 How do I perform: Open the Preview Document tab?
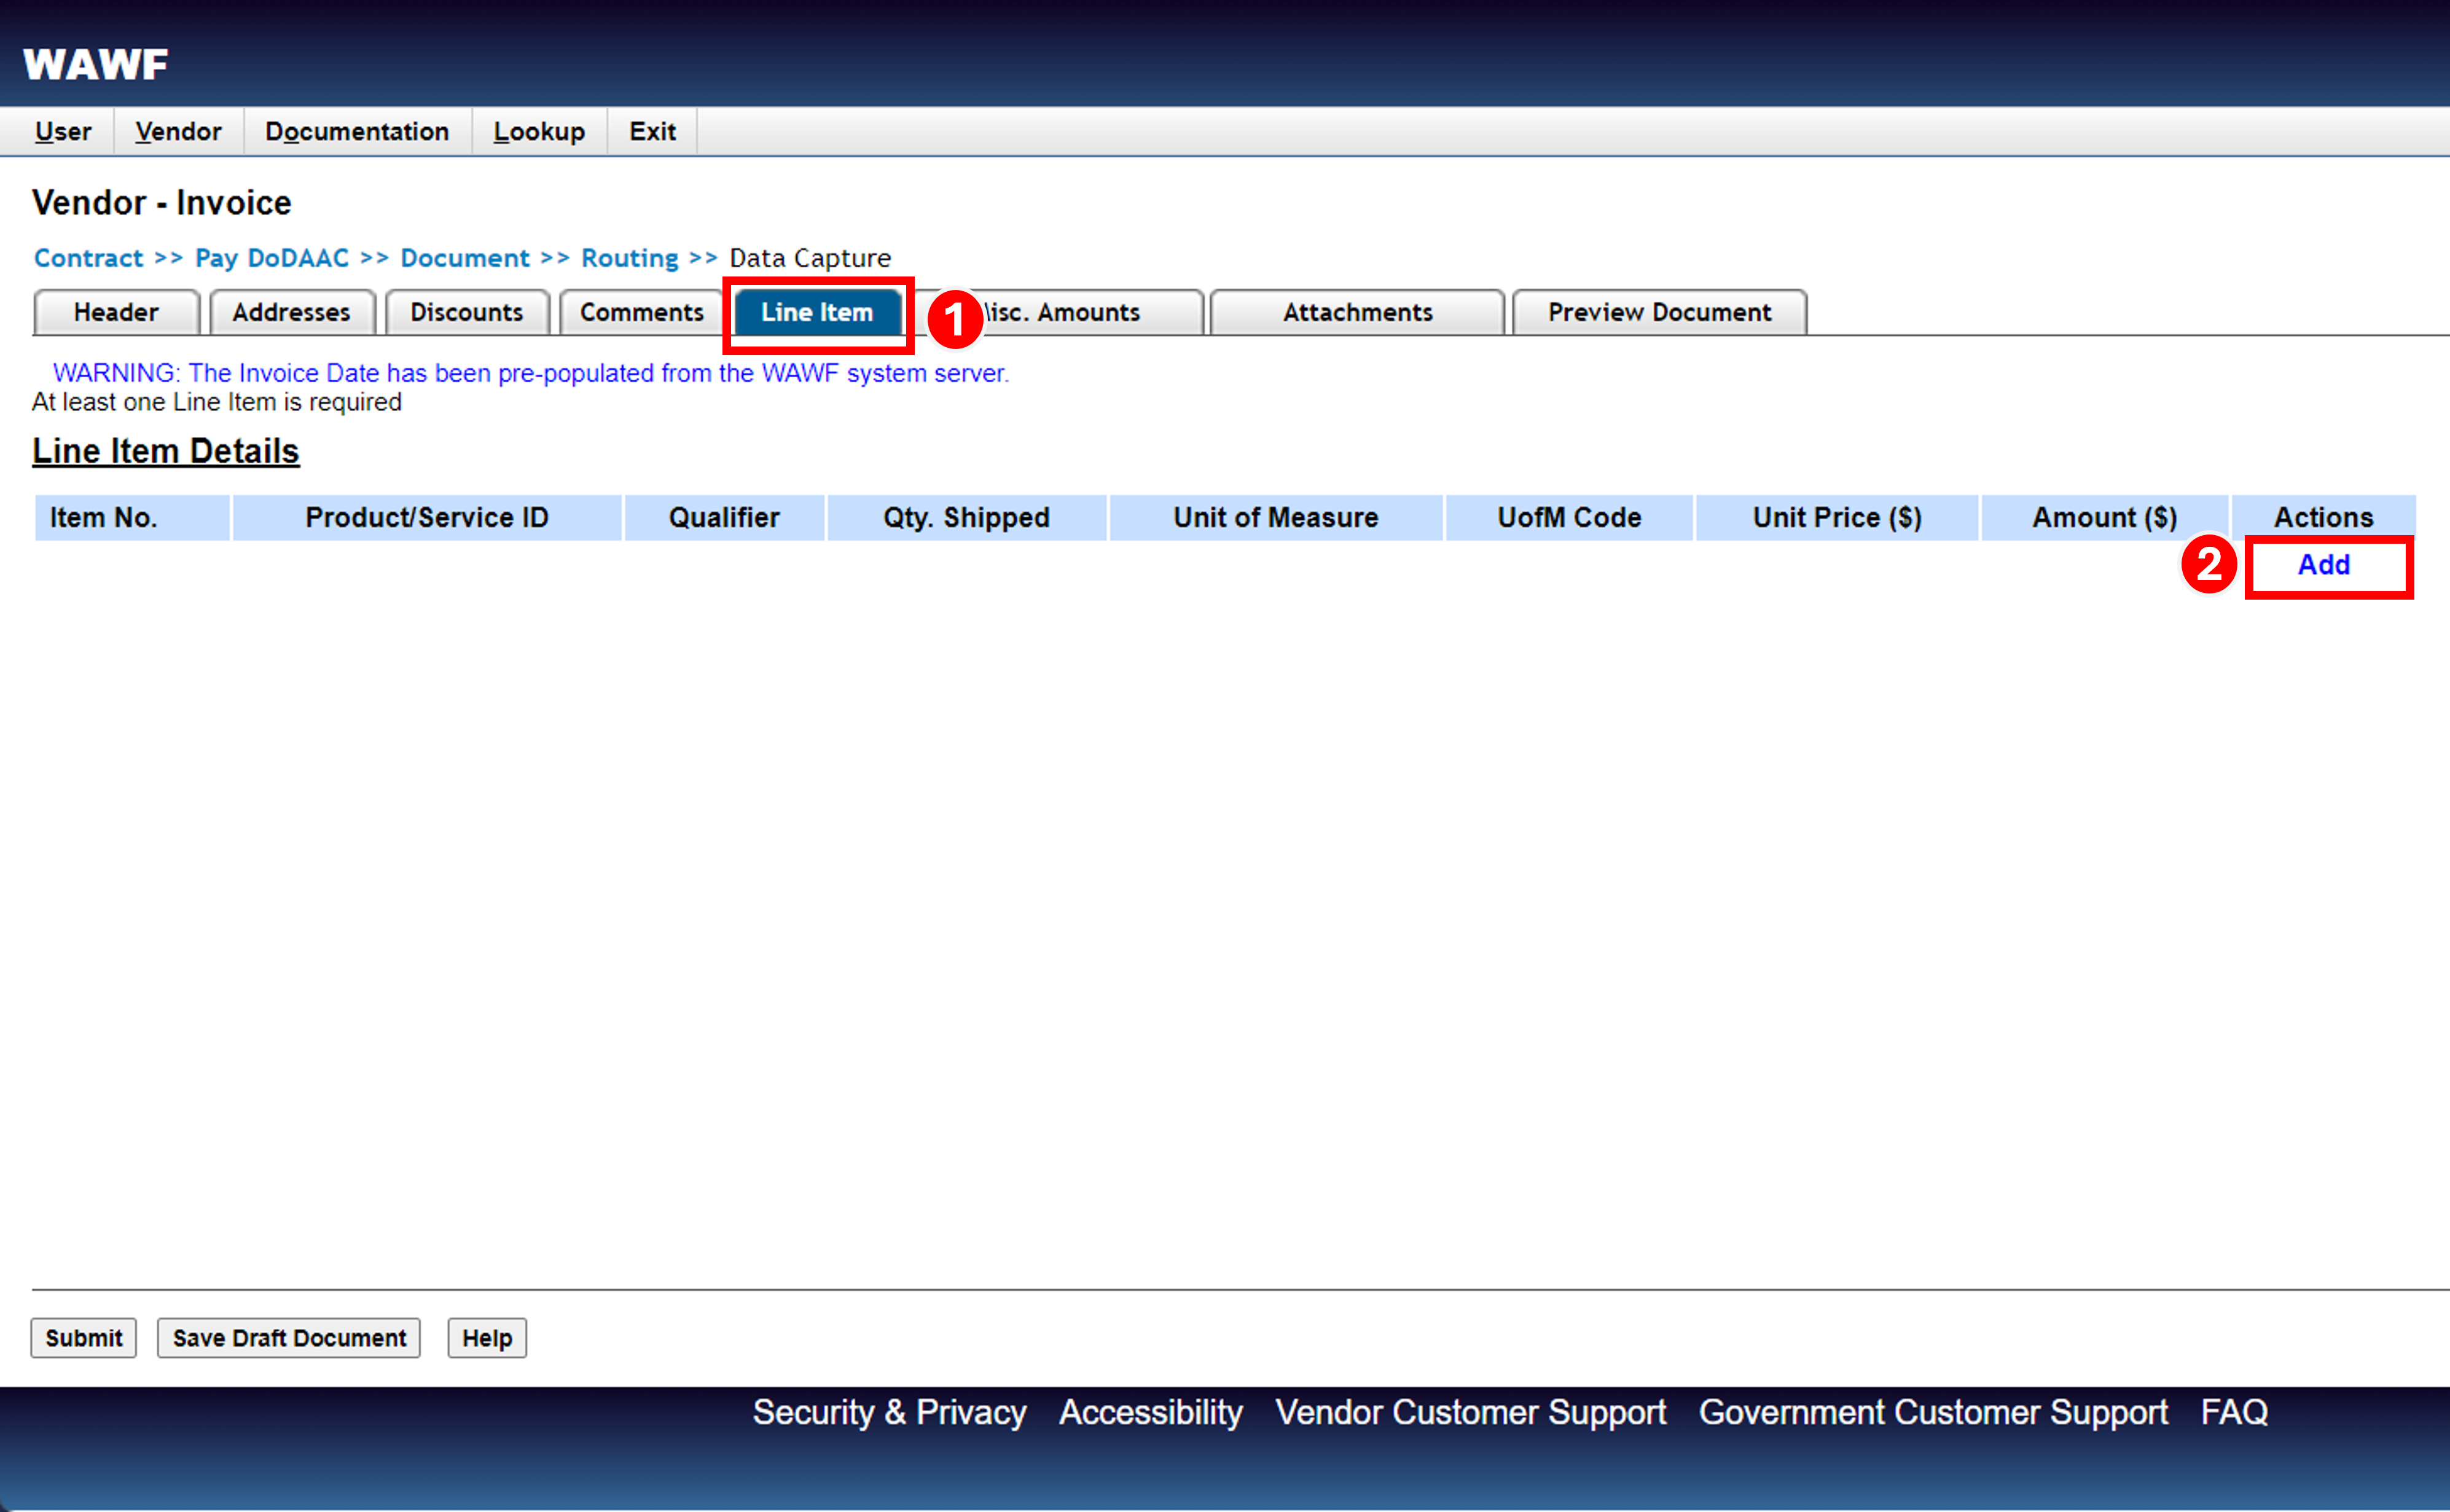(x=1658, y=312)
